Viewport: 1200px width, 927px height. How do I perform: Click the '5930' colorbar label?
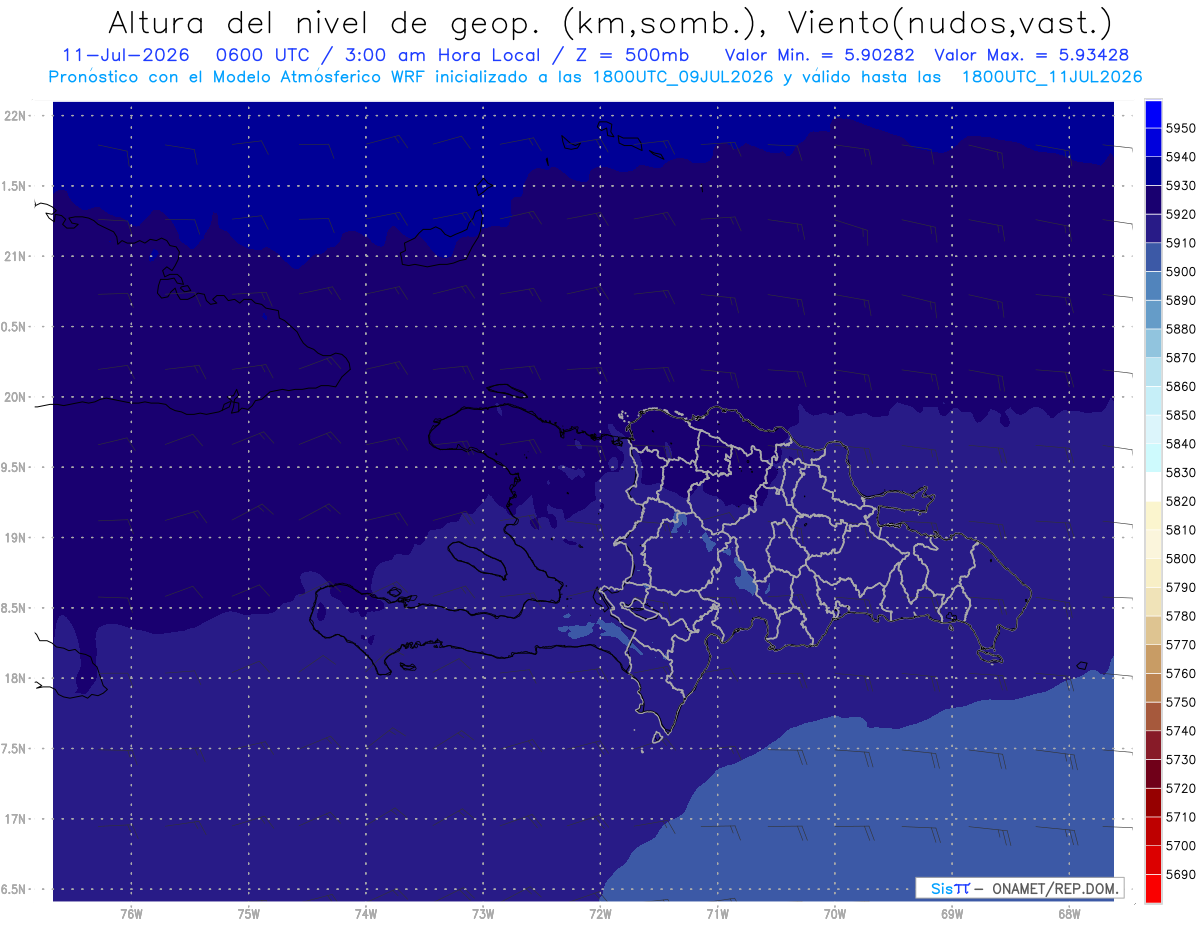(1181, 186)
